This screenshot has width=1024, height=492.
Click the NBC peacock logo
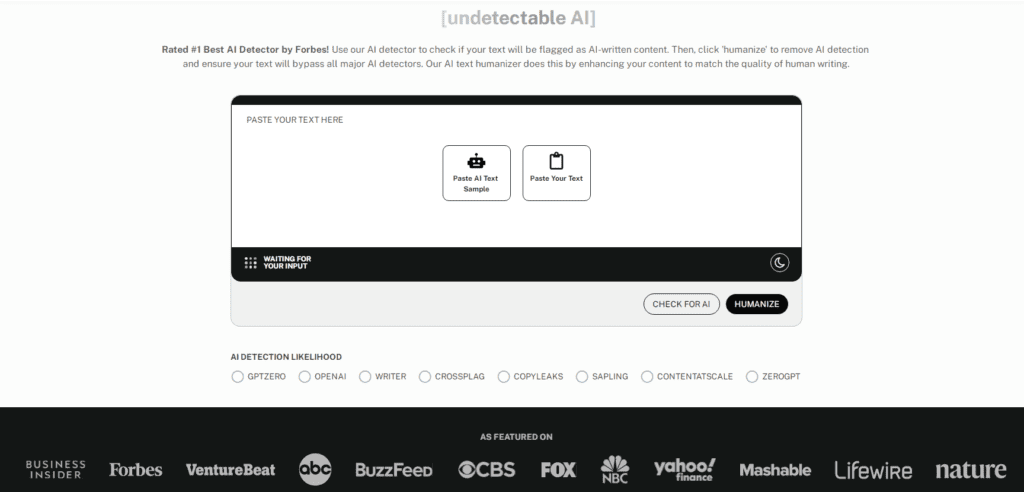(x=615, y=469)
